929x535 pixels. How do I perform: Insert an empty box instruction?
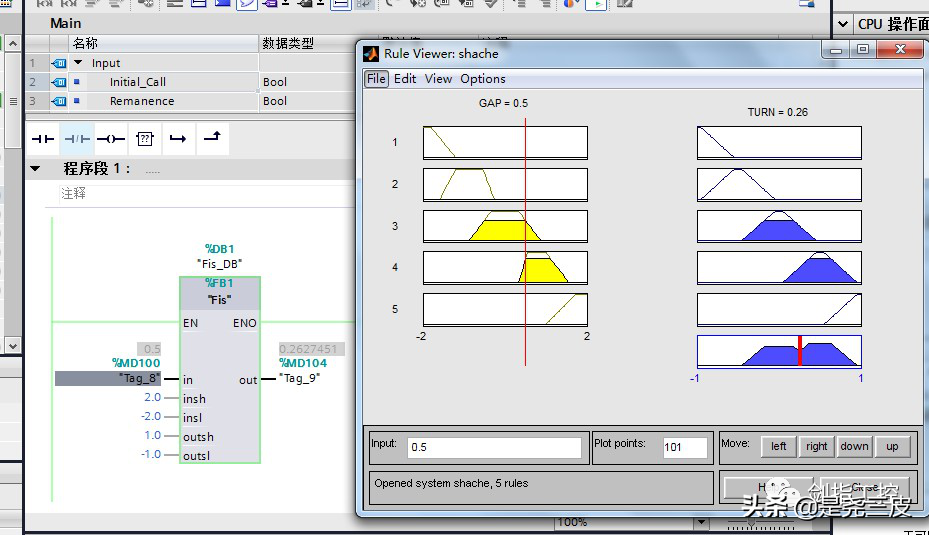pos(145,139)
